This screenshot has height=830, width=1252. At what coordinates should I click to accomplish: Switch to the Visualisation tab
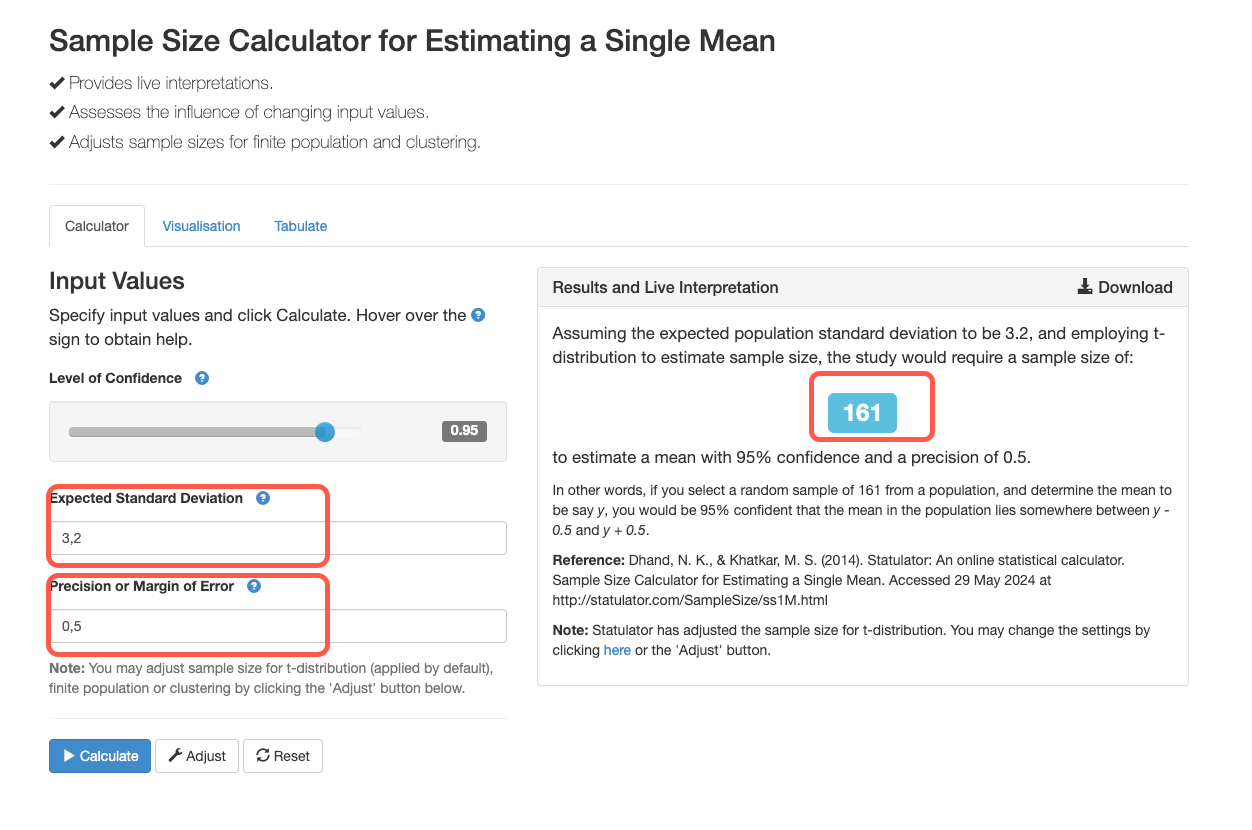tap(201, 226)
